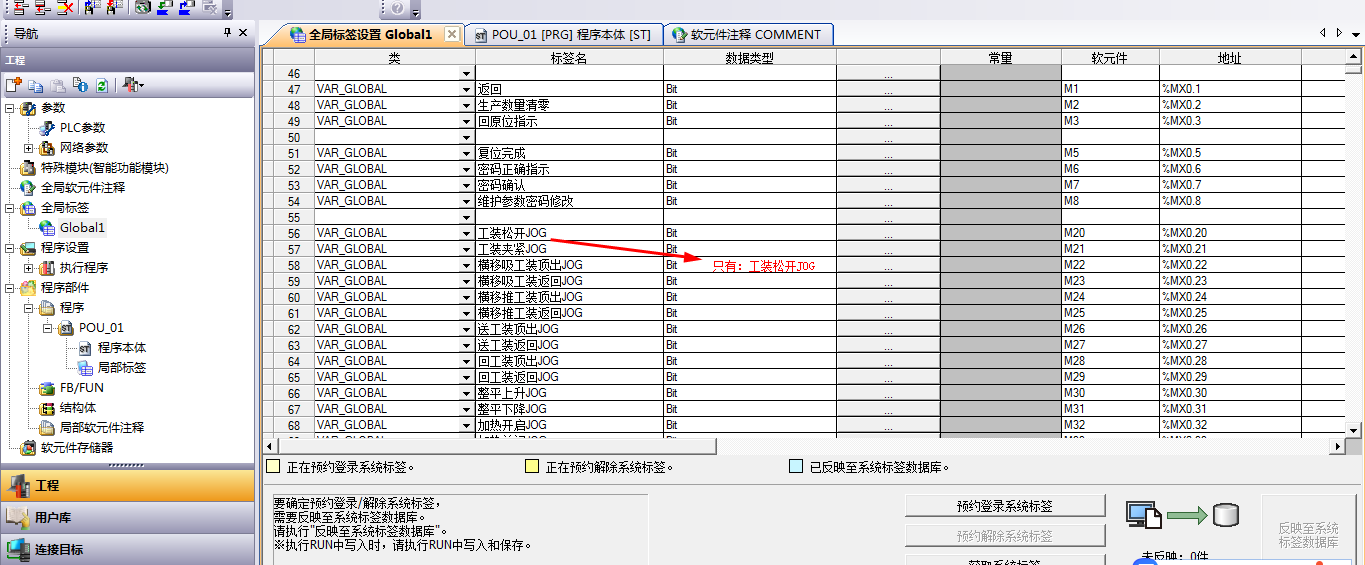Open class dropdown for row 56 工装松开JOG
Viewport: 1365px width, 565px height.
(x=466, y=234)
